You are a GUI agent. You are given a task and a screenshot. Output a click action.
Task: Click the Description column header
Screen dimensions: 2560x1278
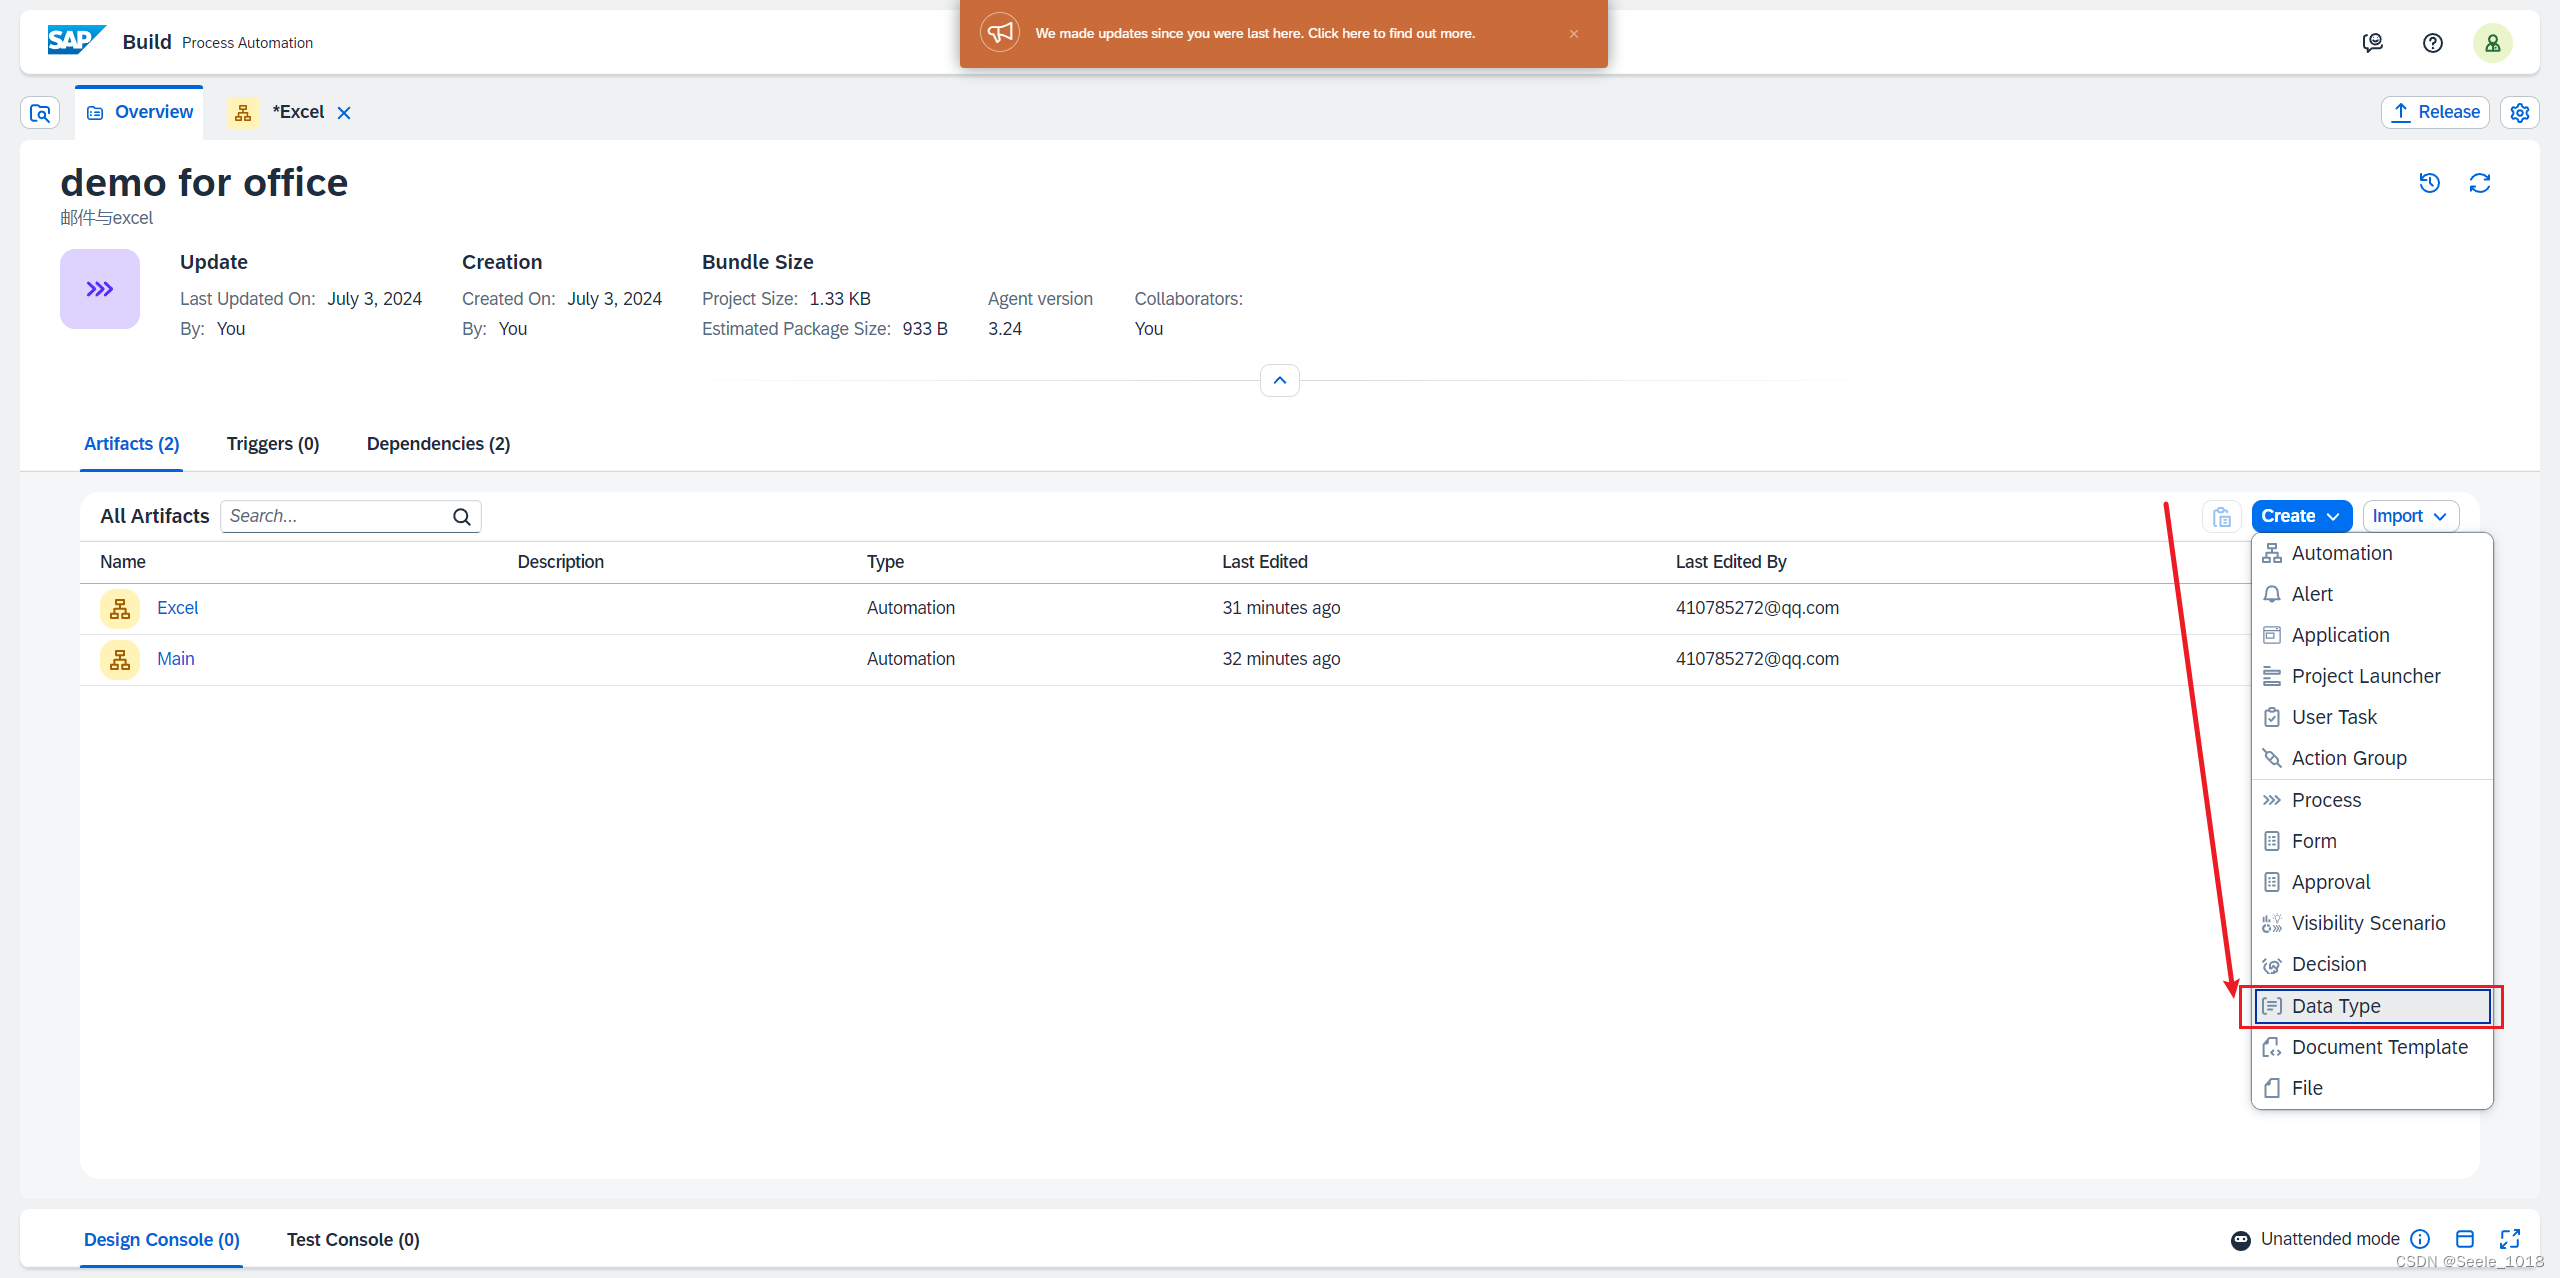tap(560, 562)
